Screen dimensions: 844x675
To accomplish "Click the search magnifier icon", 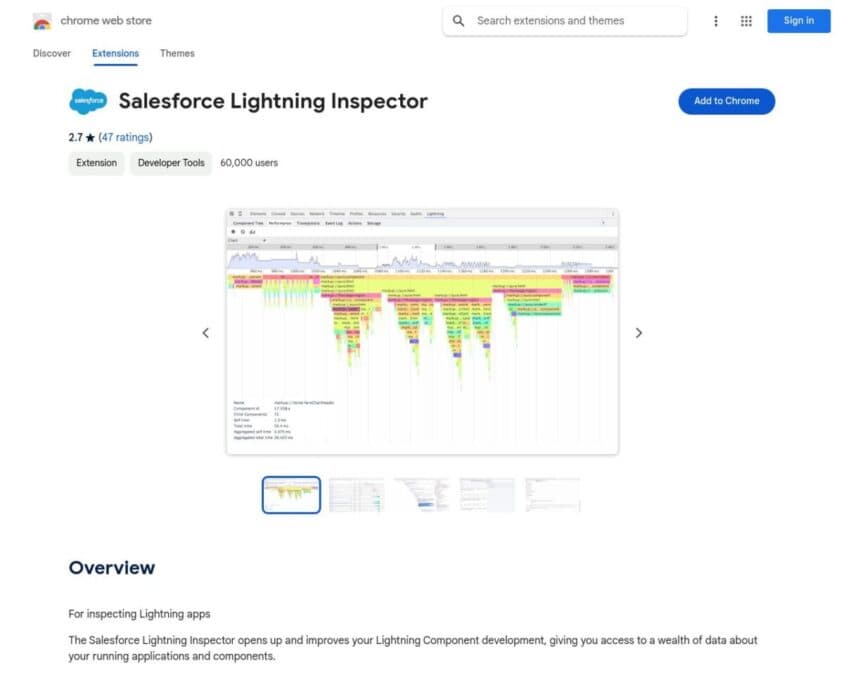I will [458, 21].
